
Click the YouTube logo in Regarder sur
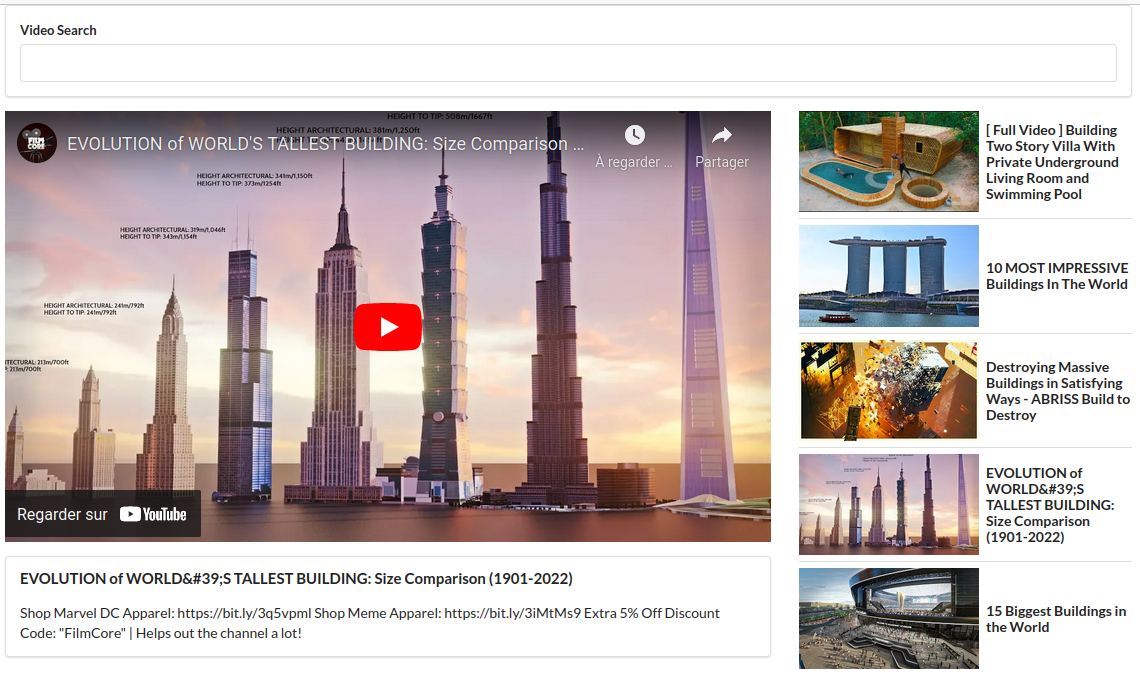(x=153, y=514)
